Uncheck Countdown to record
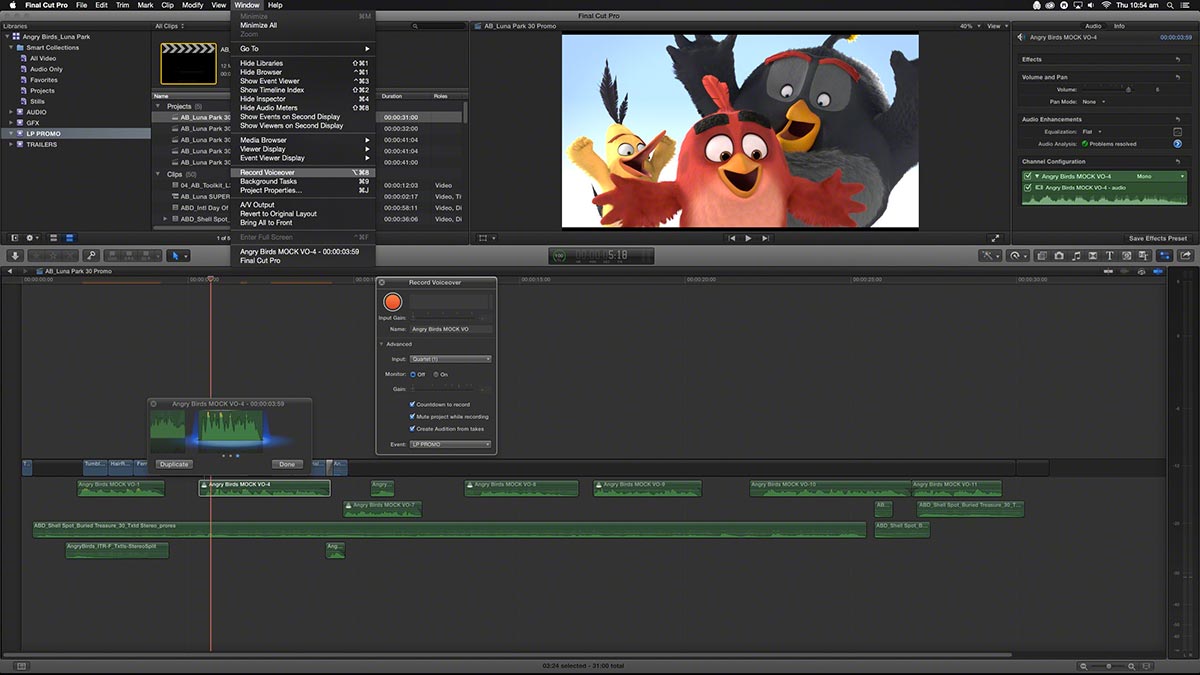 point(412,404)
